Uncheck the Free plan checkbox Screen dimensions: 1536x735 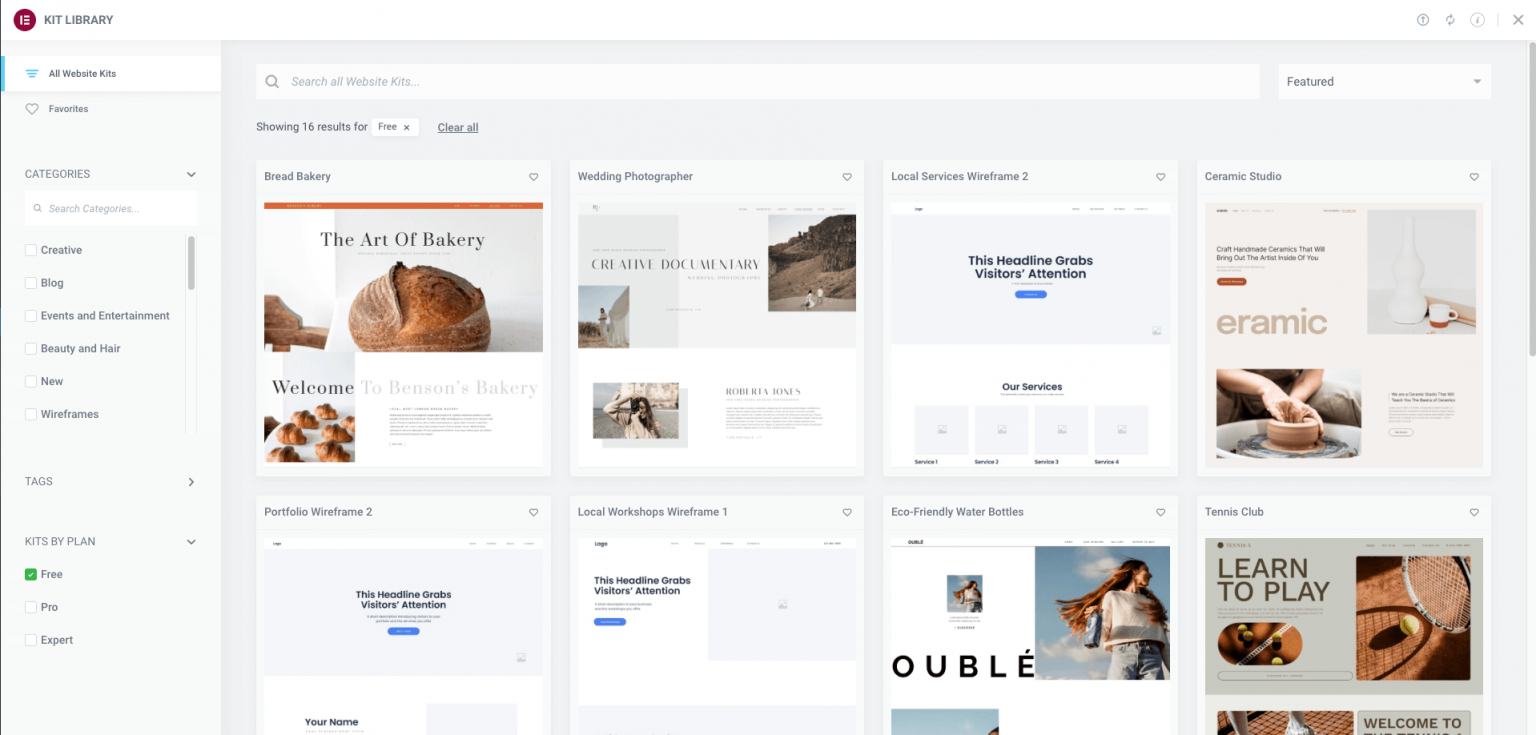click(31, 574)
